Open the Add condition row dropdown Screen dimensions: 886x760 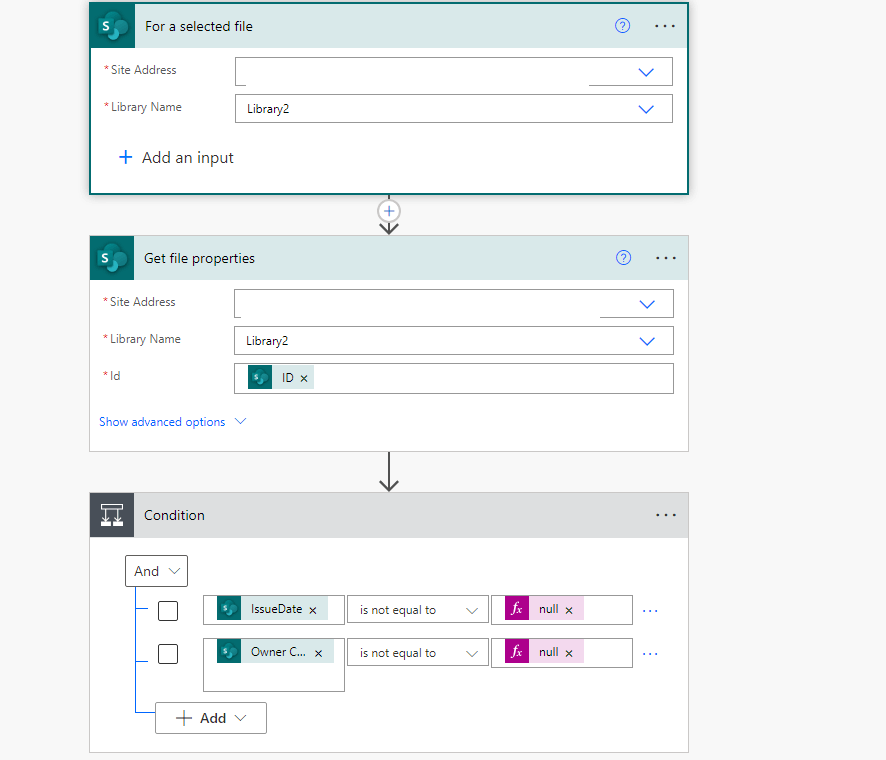click(211, 718)
